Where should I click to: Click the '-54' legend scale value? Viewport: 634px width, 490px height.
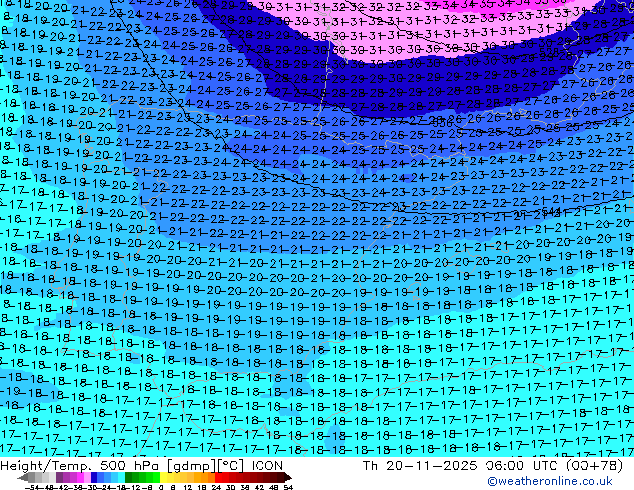tap(32, 488)
